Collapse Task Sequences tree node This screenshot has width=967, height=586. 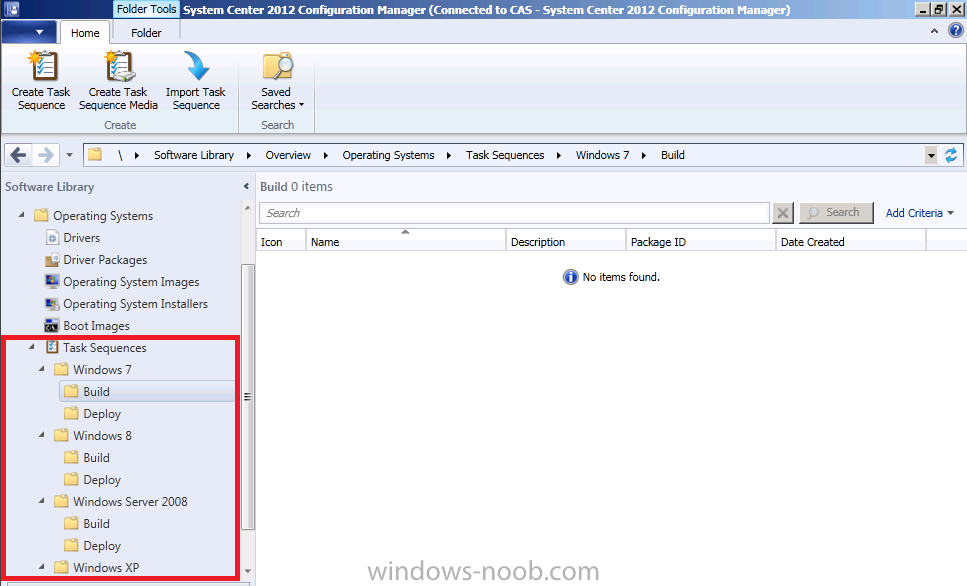tap(31, 347)
